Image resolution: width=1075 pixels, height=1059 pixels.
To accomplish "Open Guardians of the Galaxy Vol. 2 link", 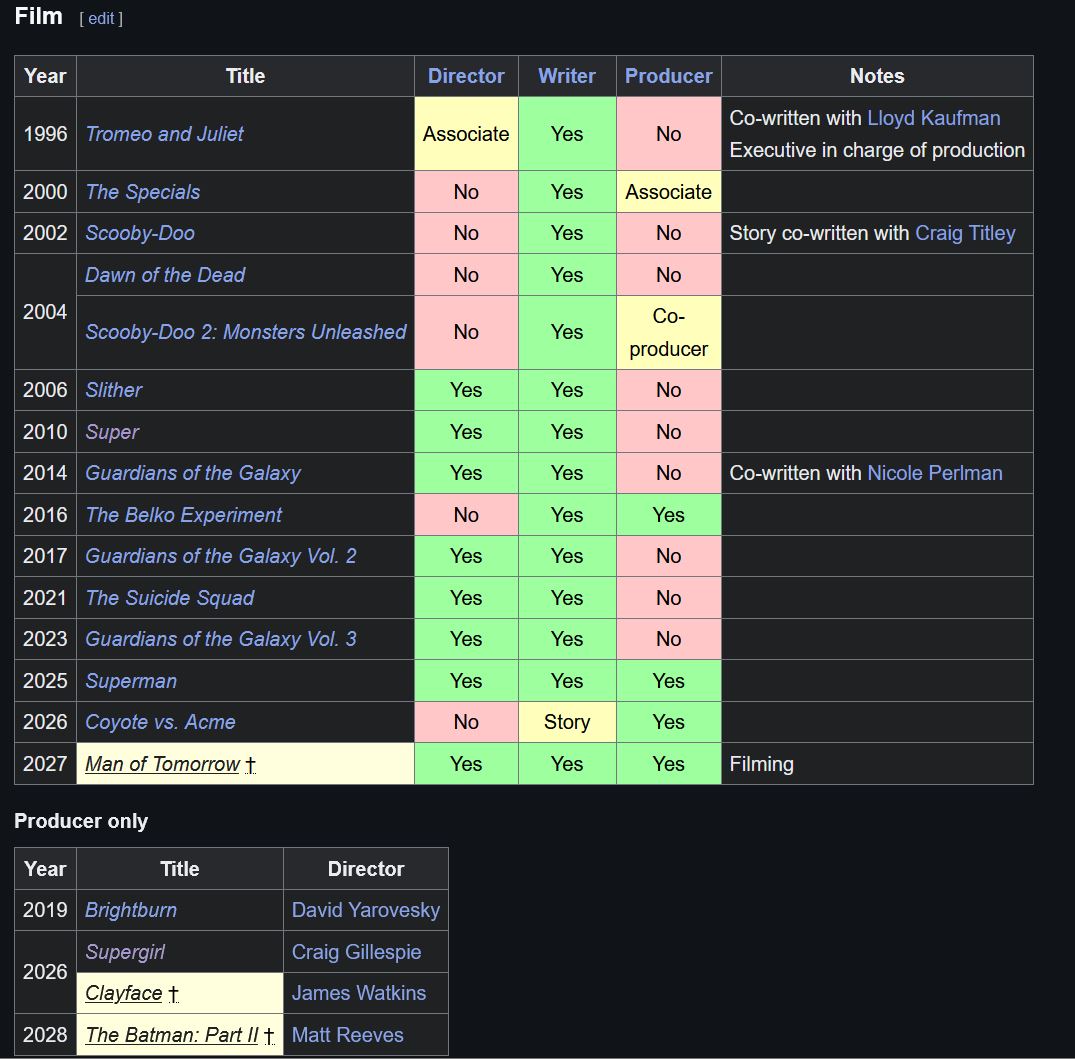I will [x=221, y=556].
